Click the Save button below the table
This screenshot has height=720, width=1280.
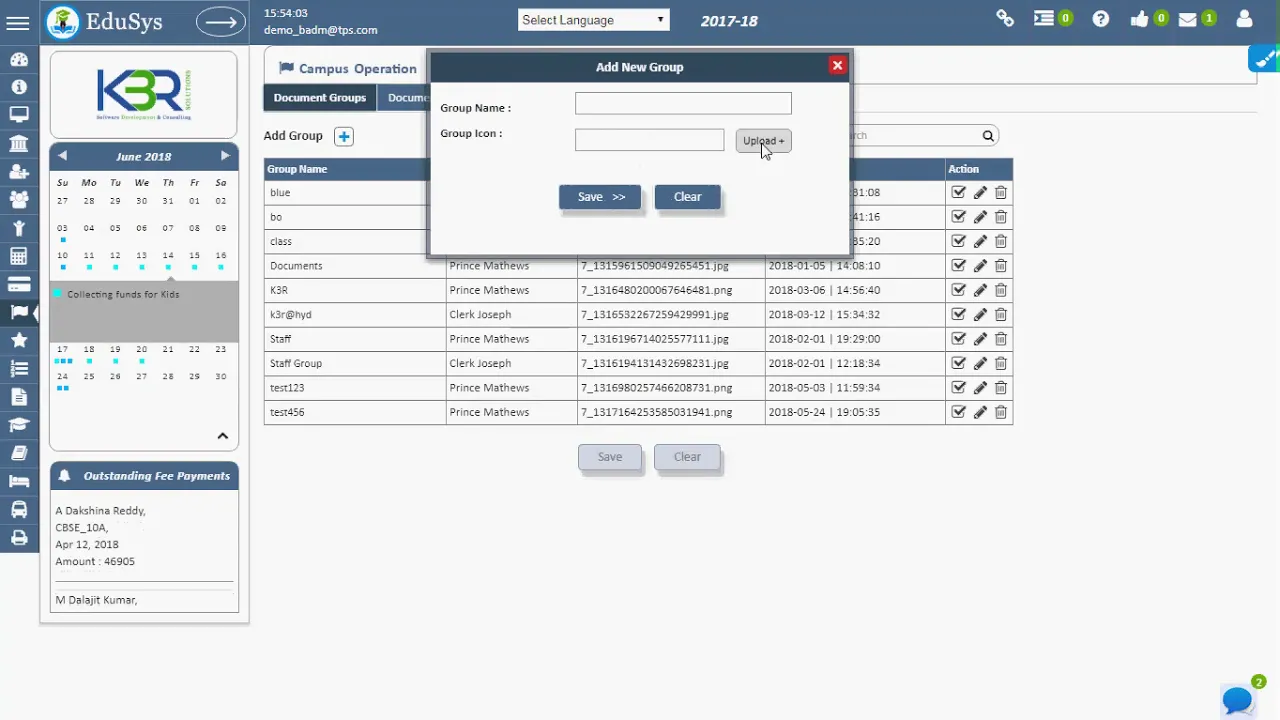[x=610, y=457]
